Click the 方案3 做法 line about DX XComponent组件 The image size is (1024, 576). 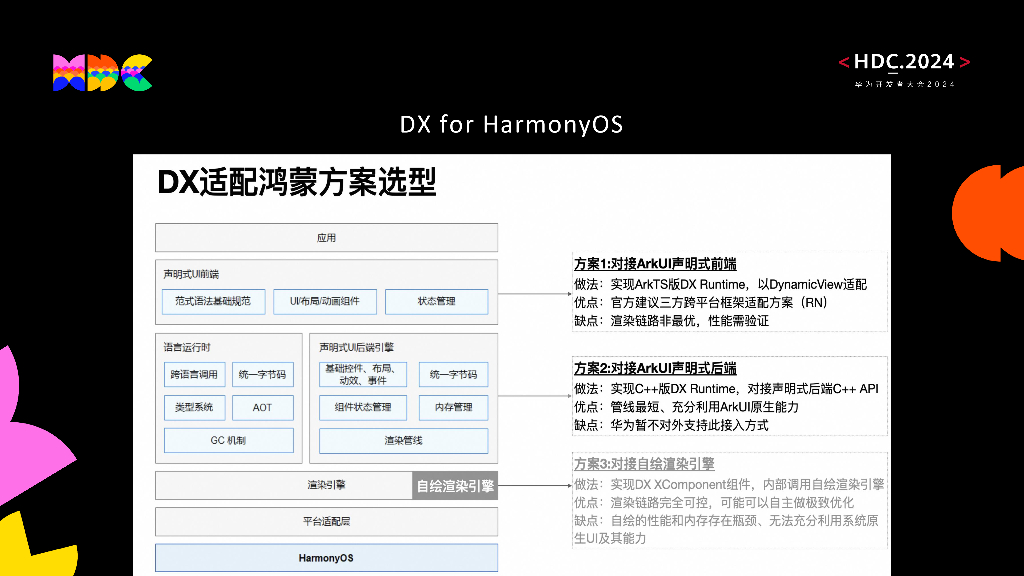[729, 485]
